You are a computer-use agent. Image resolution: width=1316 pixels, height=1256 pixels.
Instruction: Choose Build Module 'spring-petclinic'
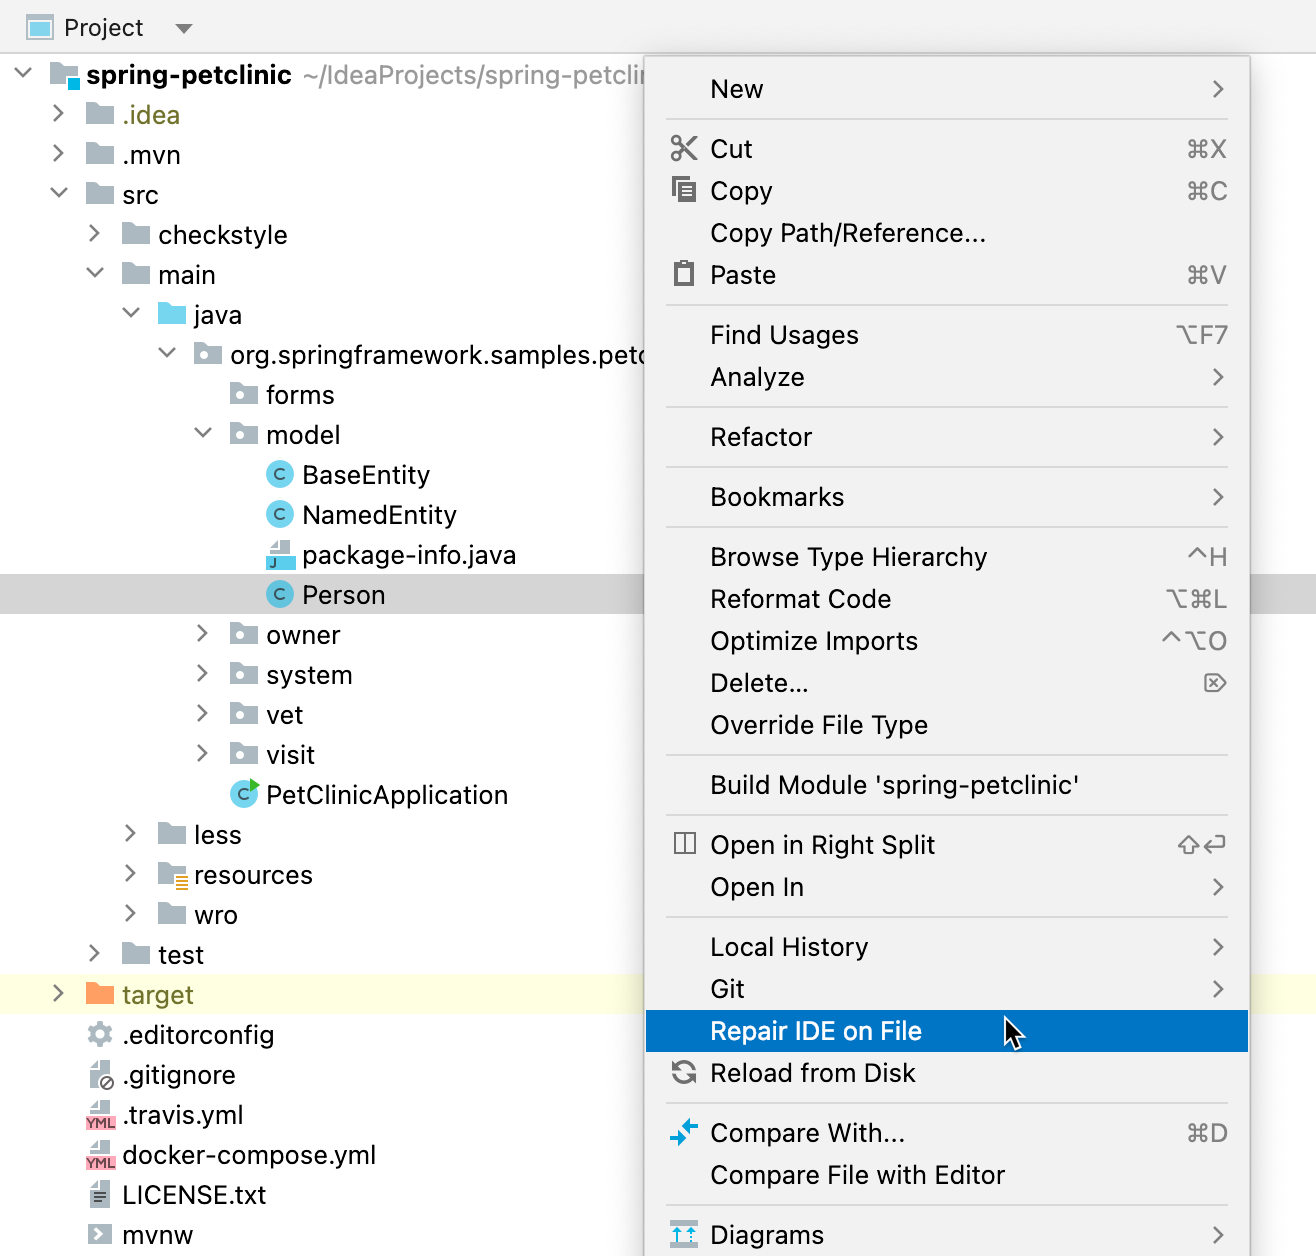tap(947, 785)
